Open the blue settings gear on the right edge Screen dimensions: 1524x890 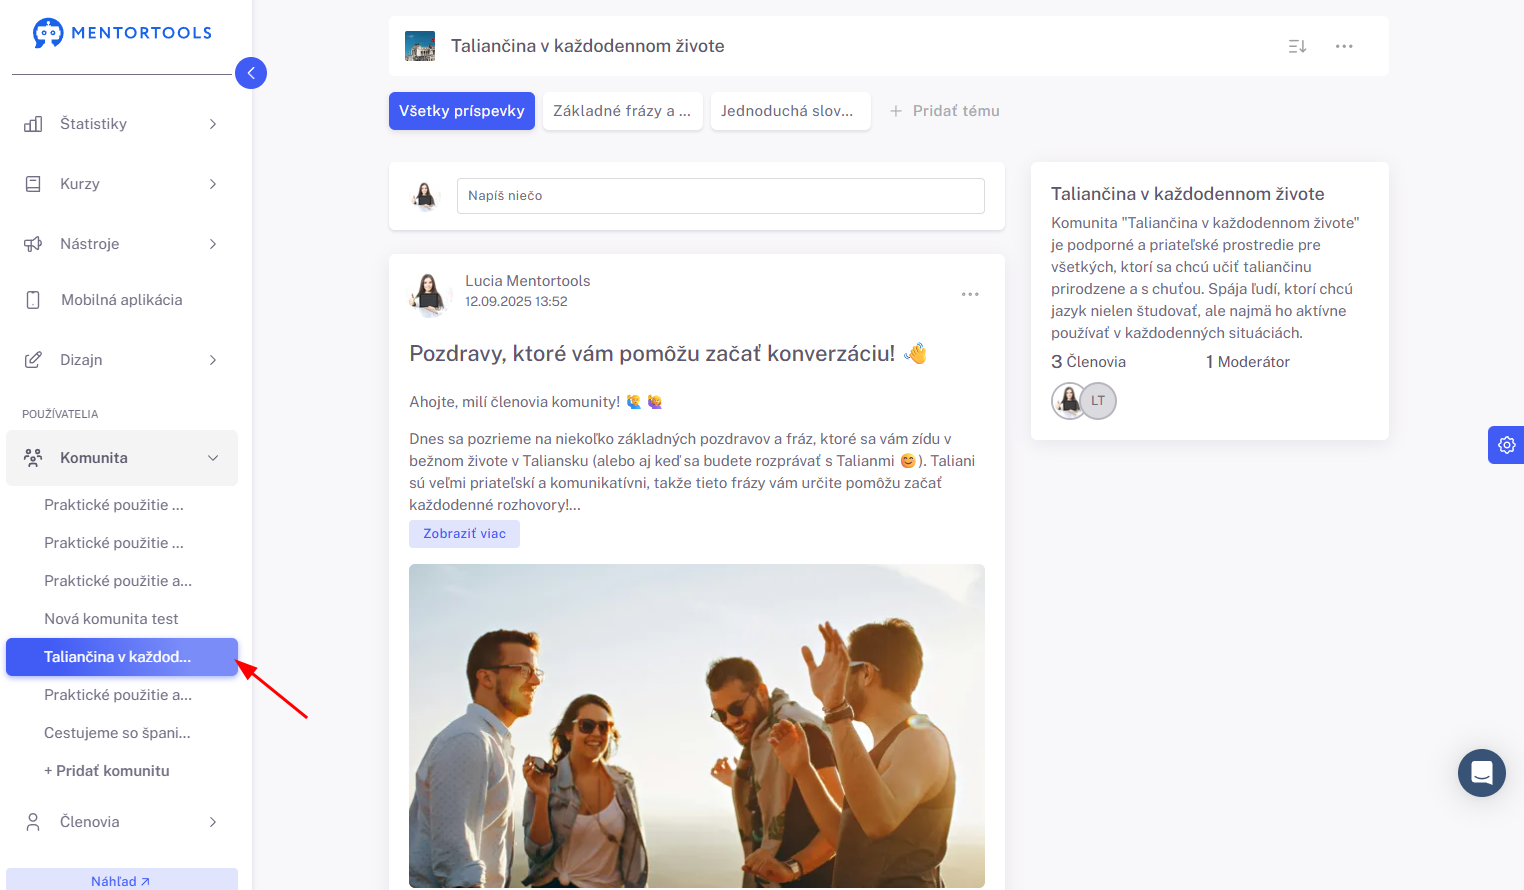(1506, 445)
